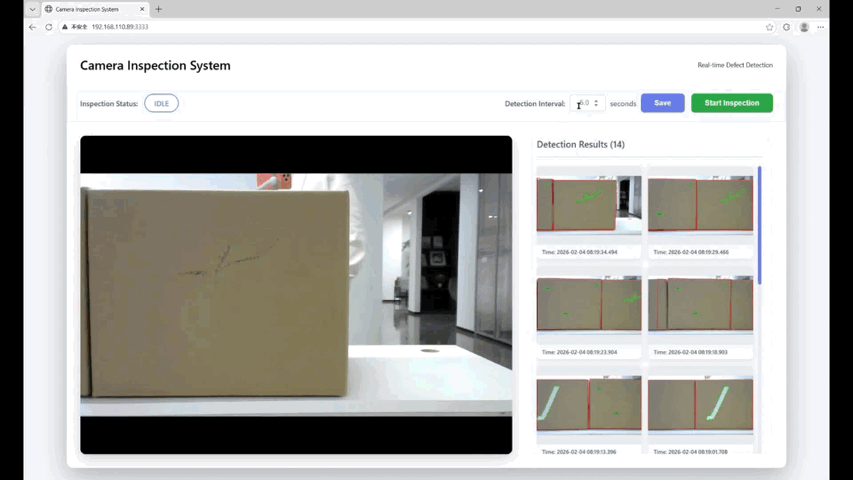Image resolution: width=853 pixels, height=480 pixels.
Task: Click the Camera Inspection System title
Action: [x=155, y=65]
